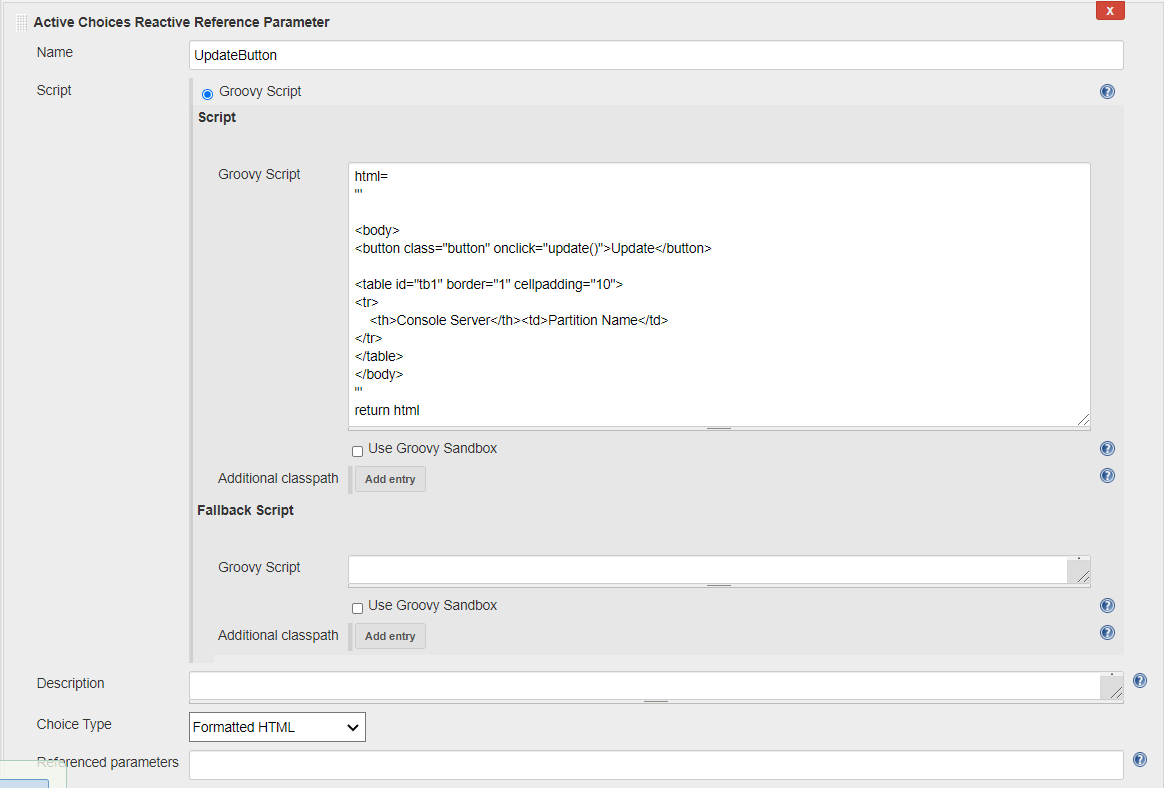Open help for main script's Use Groovy Sandbox
The width and height of the screenshot is (1164, 788).
1107,449
